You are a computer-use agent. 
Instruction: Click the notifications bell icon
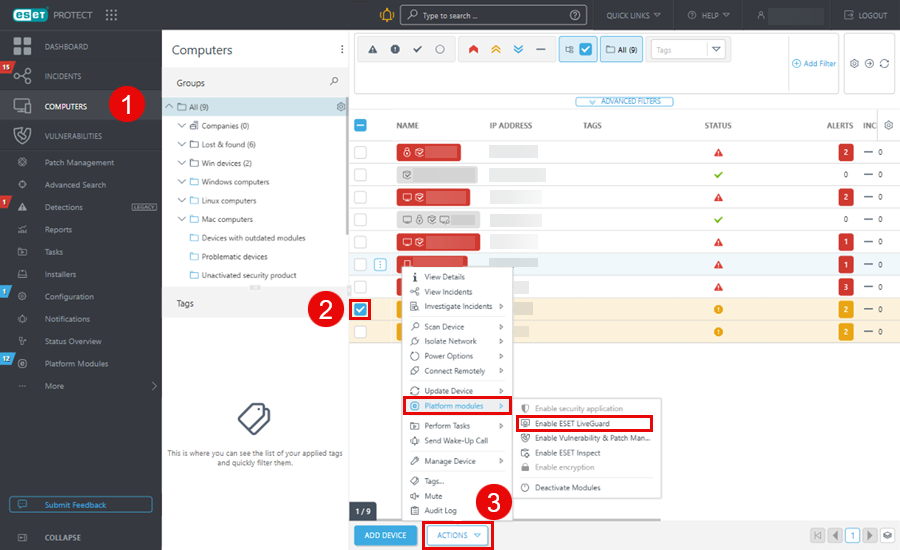point(387,15)
